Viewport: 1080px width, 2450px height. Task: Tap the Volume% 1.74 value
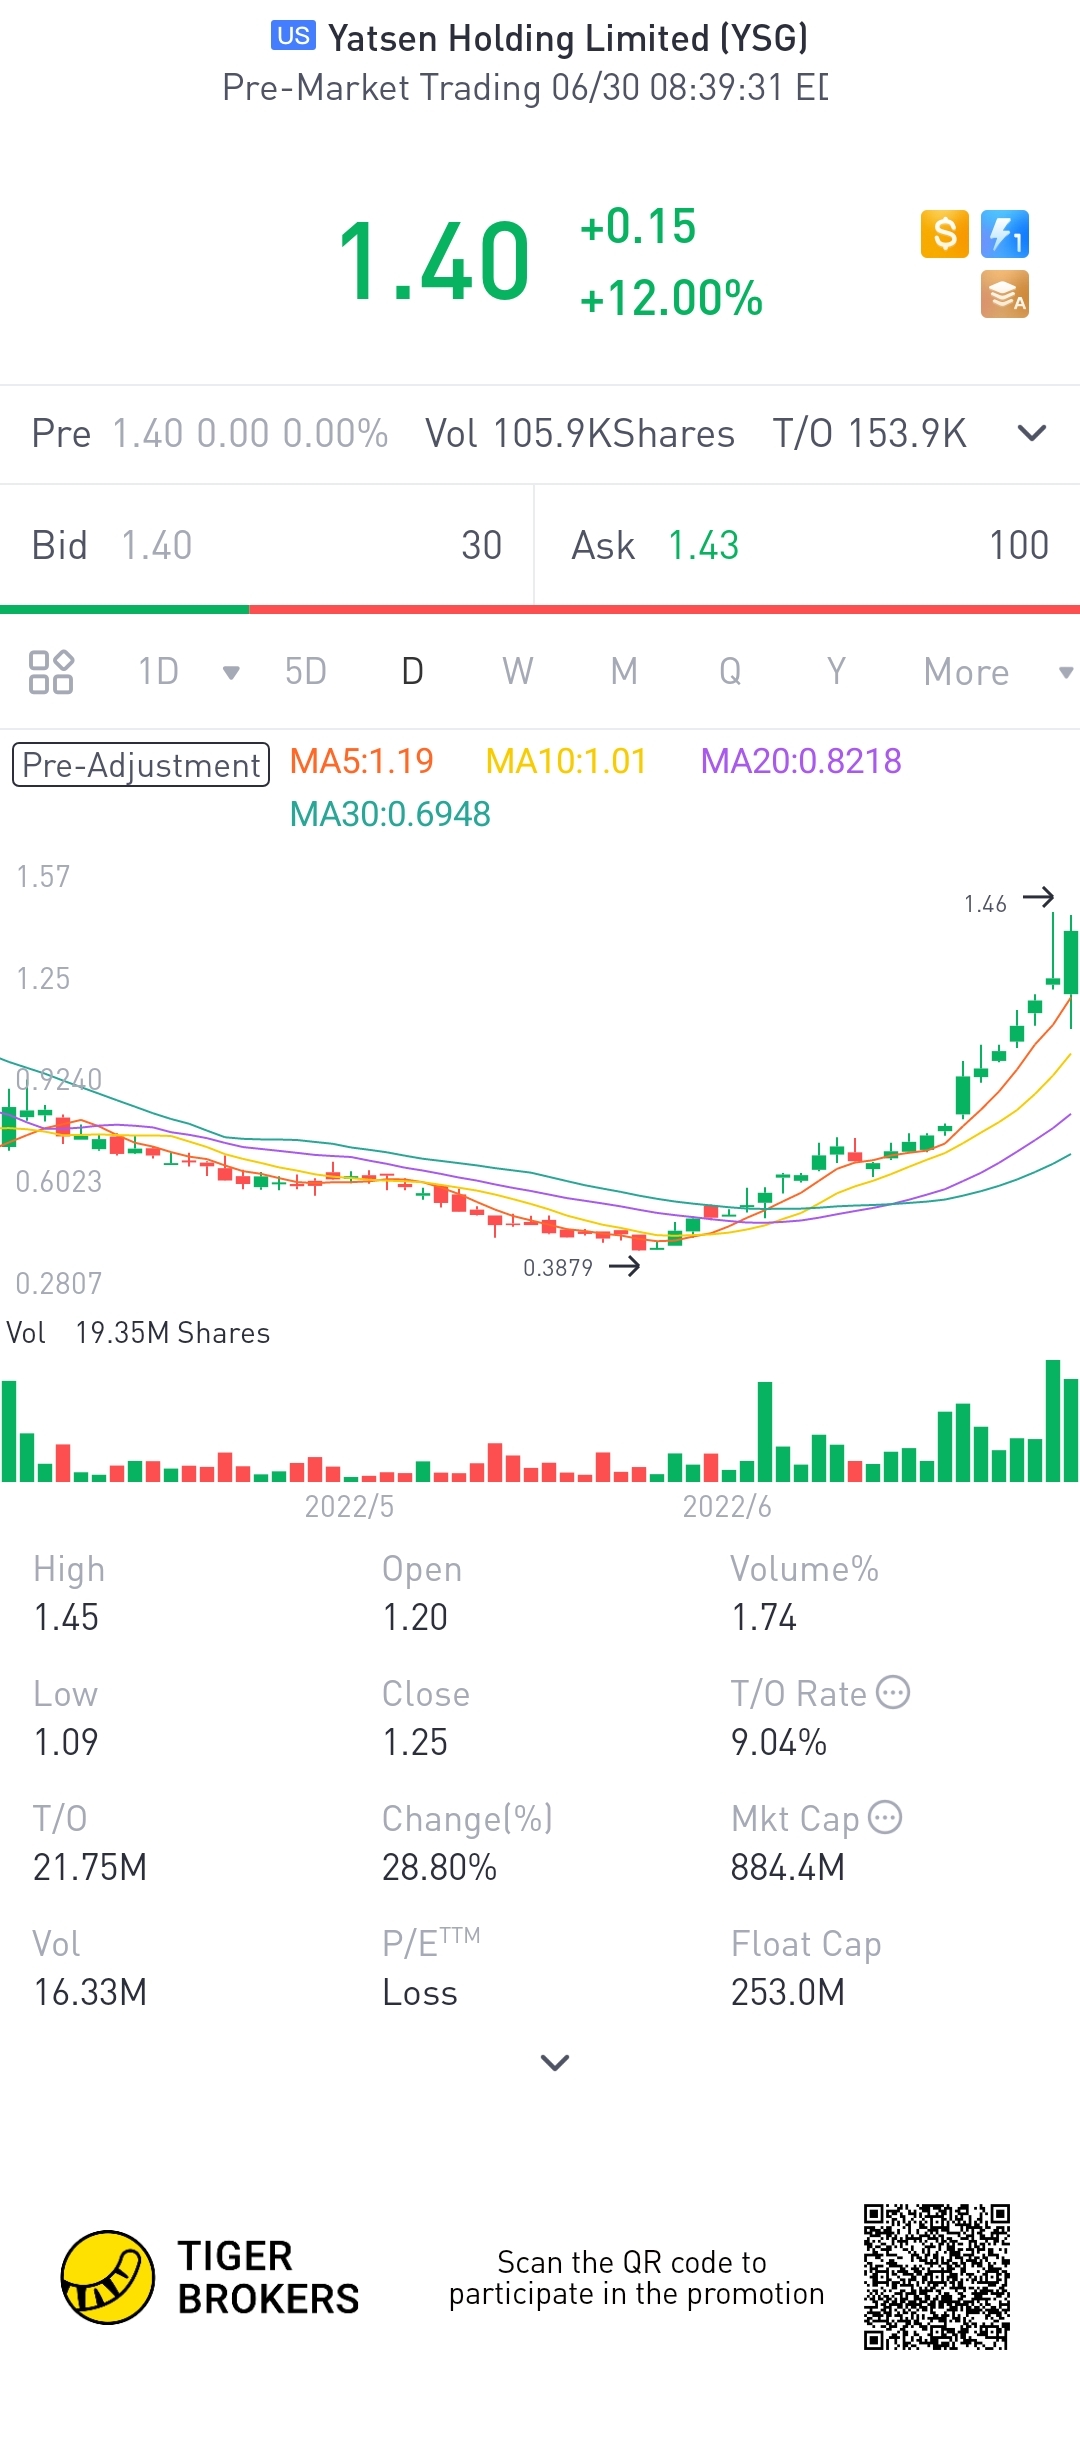click(x=764, y=1617)
